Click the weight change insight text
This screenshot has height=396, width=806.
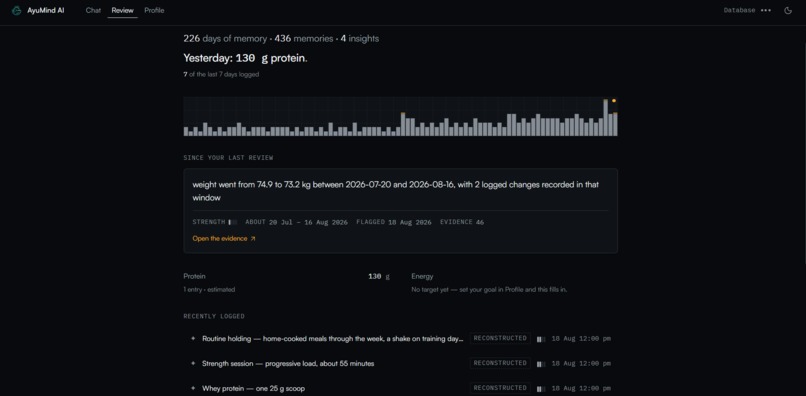(396, 191)
